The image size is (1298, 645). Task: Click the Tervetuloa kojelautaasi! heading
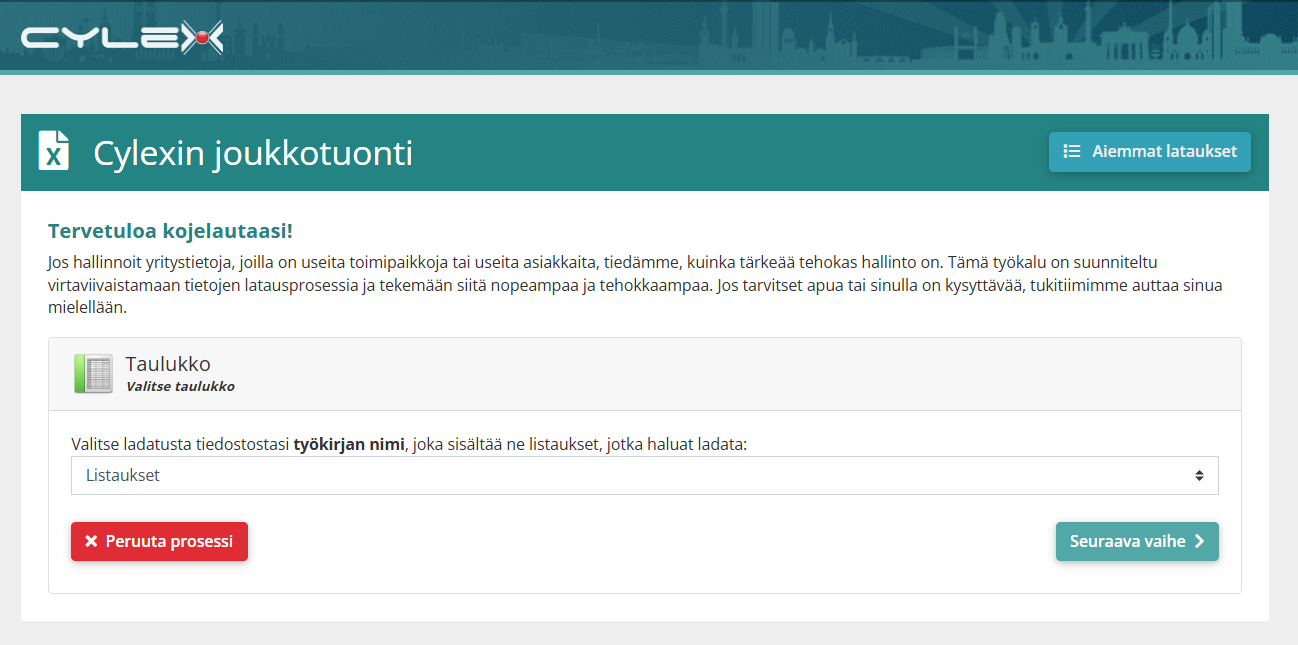click(x=170, y=231)
